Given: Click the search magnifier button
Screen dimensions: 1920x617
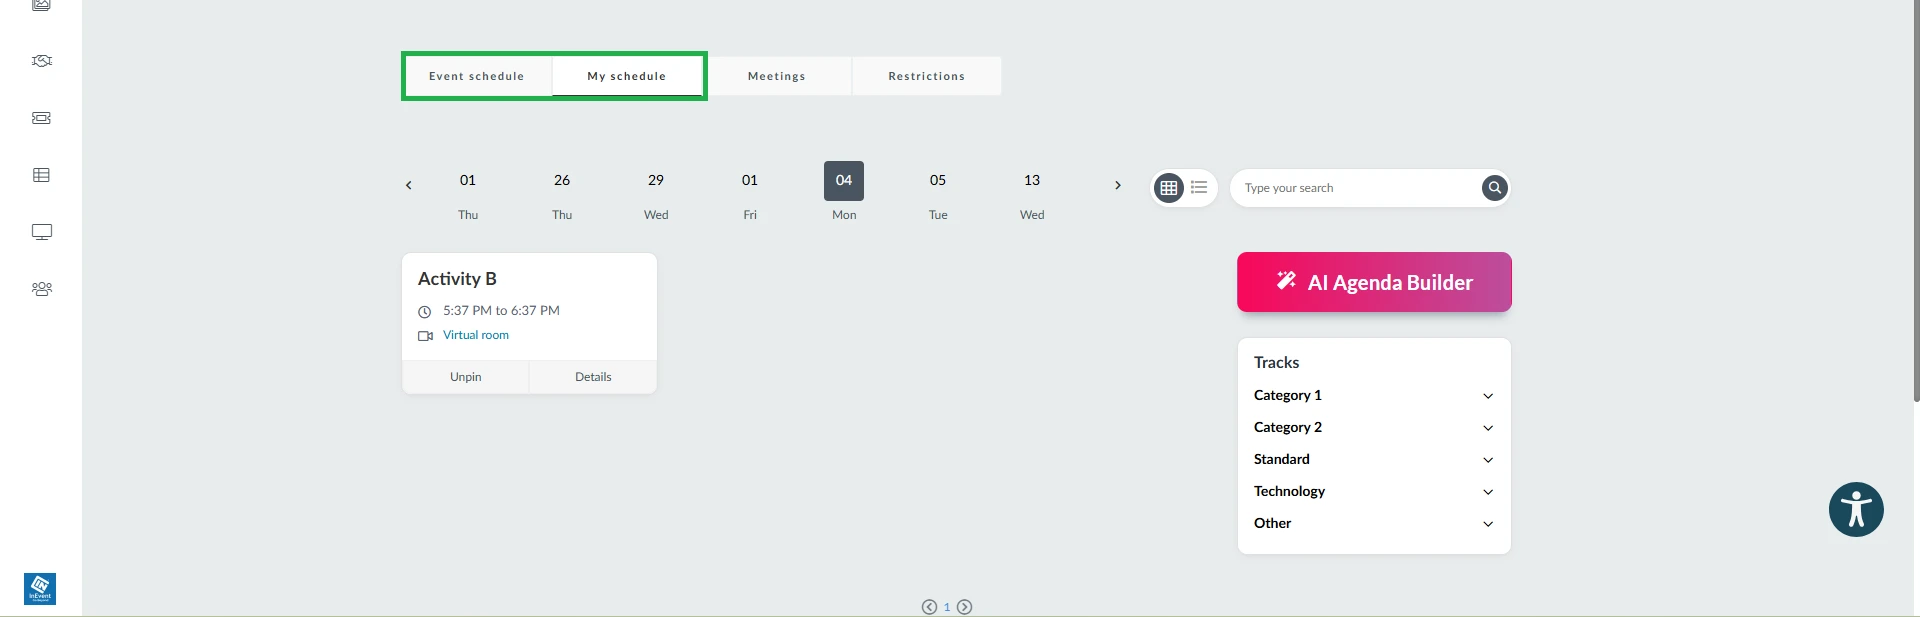Looking at the screenshot, I should [1494, 188].
